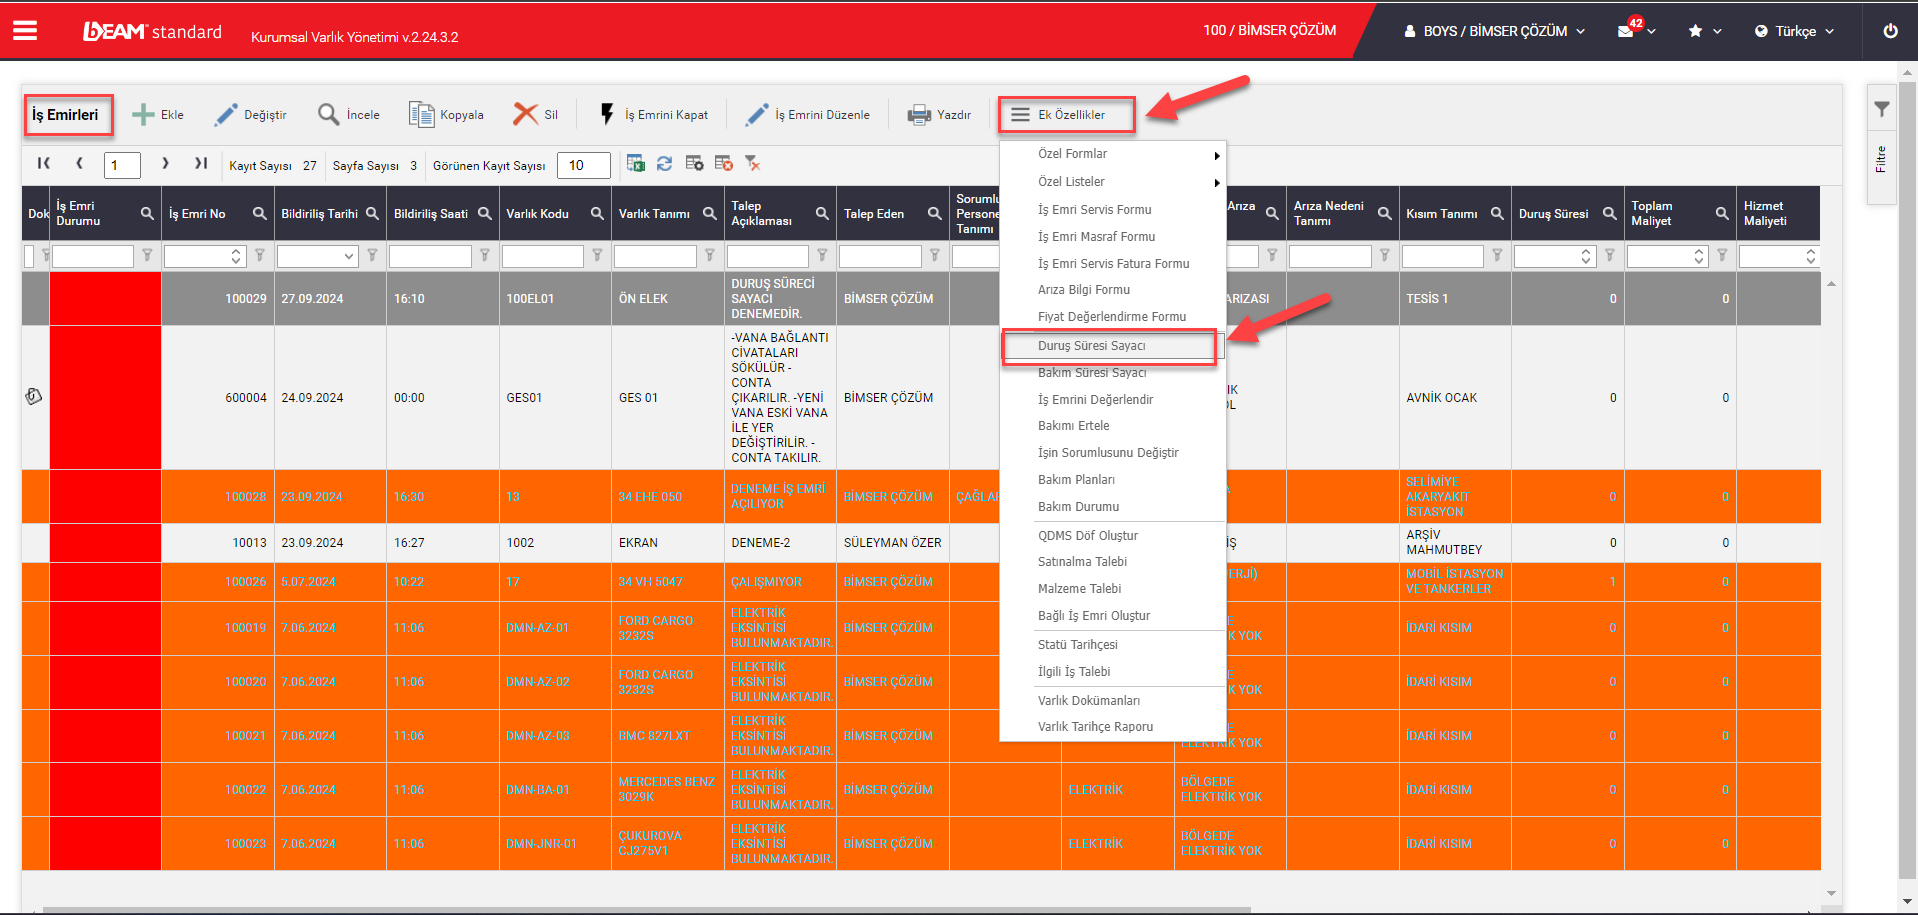The width and height of the screenshot is (1918, 915).
Task: Click the Kopyala button
Action: [446, 115]
